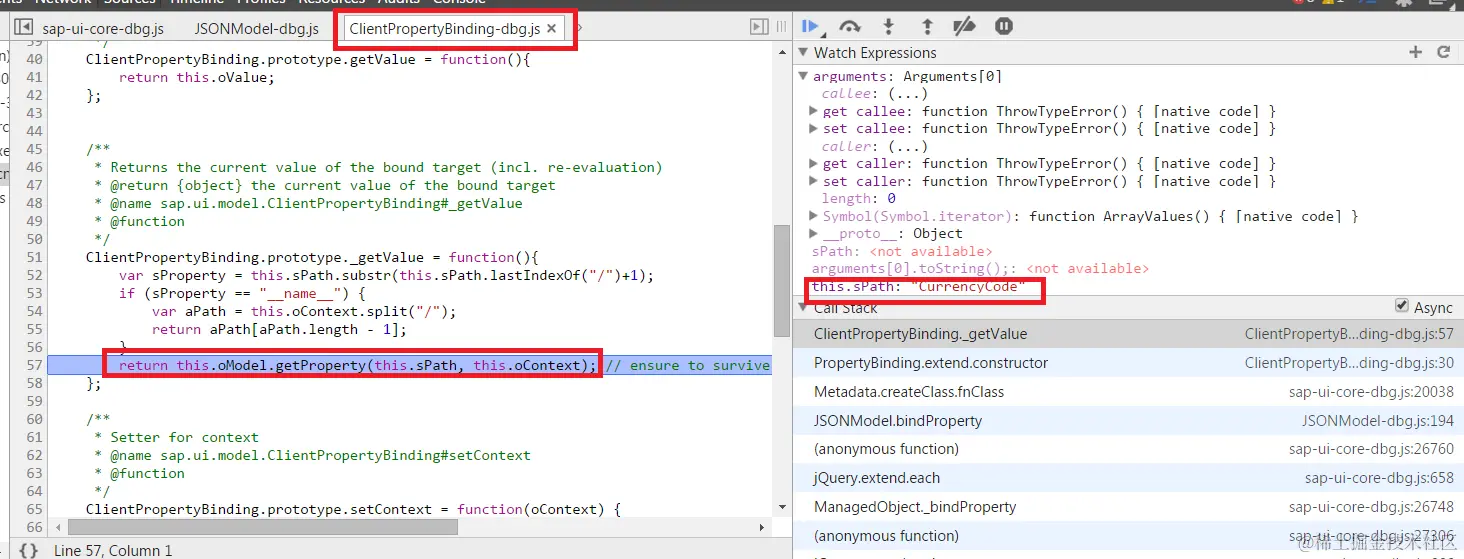
Task: Click the code editor horizontal scrollbar thumb
Action: pos(261,526)
